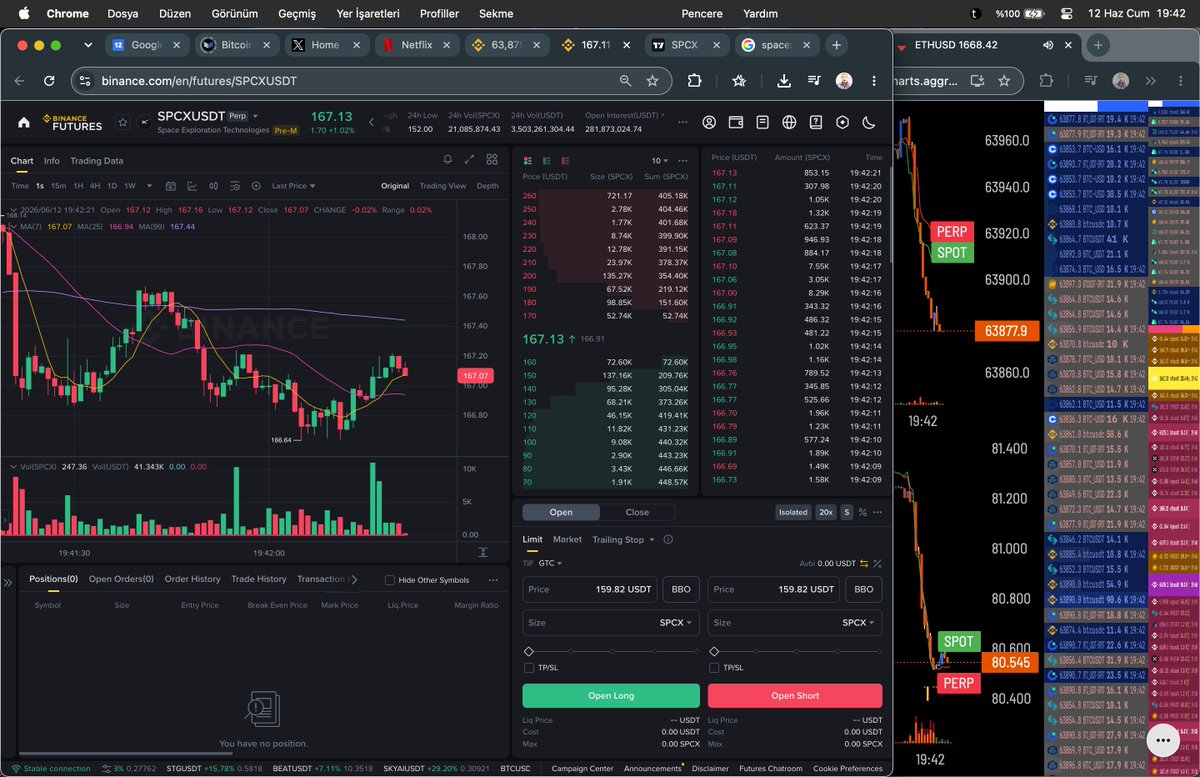Click BBO next to the long price
This screenshot has width=1200, height=777.
pos(681,589)
